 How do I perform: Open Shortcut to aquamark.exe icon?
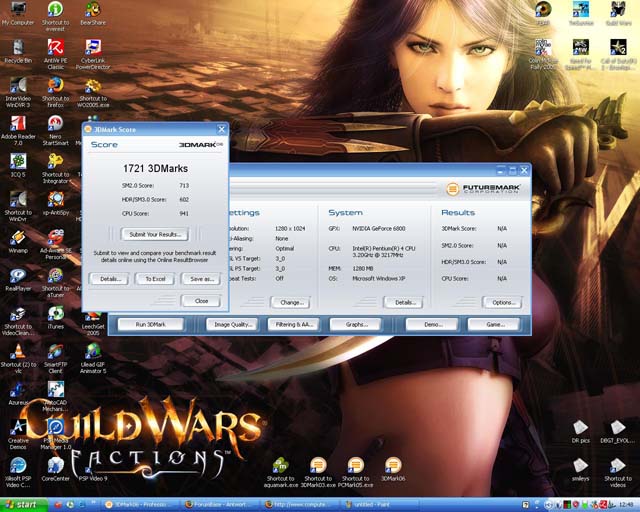(x=280, y=472)
